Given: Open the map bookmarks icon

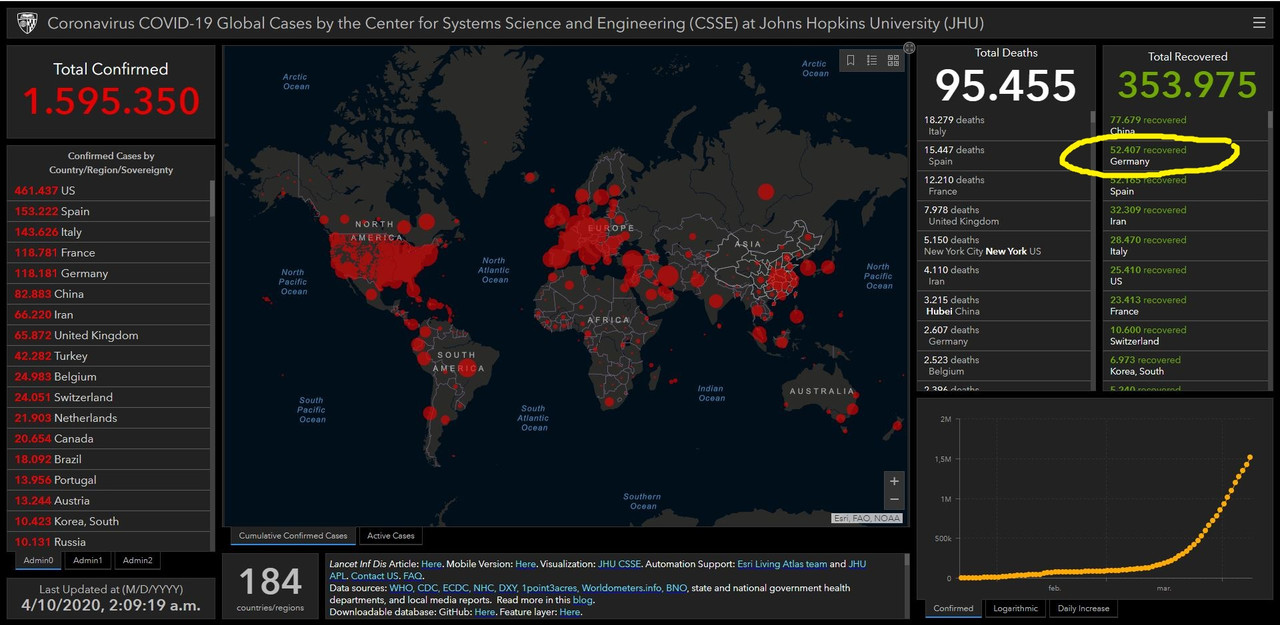Looking at the screenshot, I should click(x=850, y=61).
